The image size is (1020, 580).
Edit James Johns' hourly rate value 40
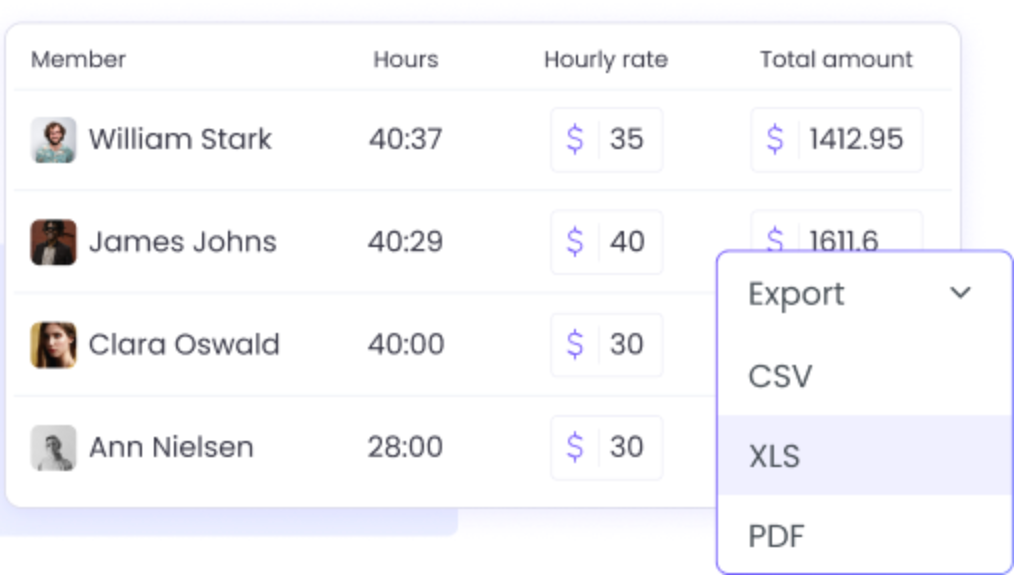coord(627,242)
